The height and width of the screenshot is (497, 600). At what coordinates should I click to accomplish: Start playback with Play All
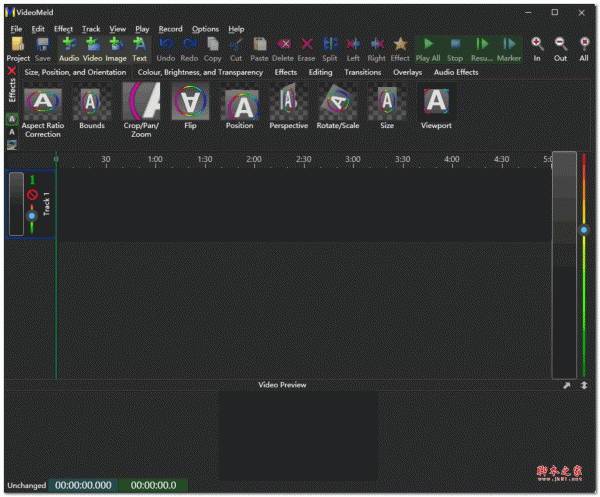click(428, 50)
